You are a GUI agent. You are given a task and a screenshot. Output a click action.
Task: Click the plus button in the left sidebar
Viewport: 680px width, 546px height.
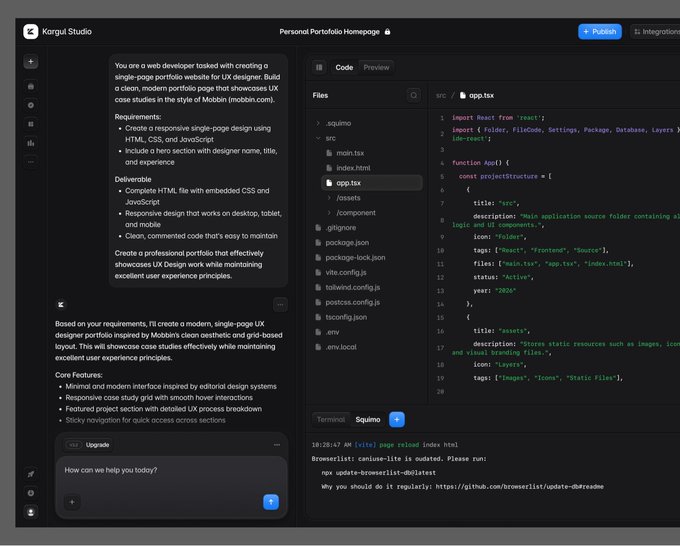click(31, 62)
